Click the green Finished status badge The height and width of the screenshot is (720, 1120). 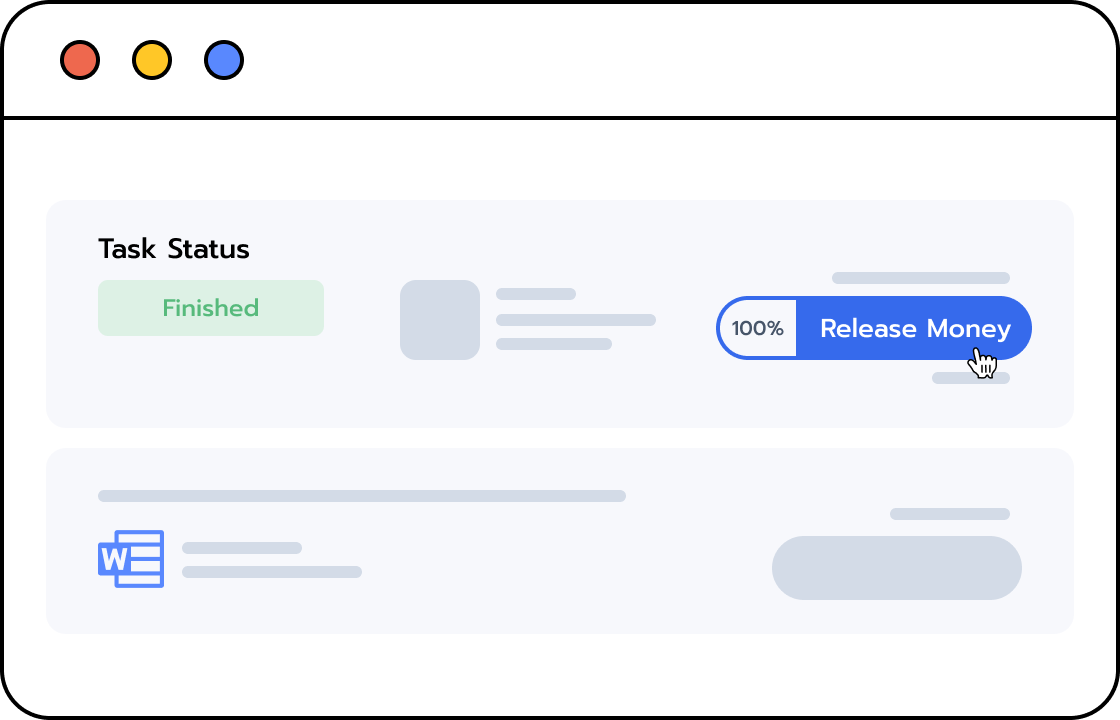[x=211, y=308]
